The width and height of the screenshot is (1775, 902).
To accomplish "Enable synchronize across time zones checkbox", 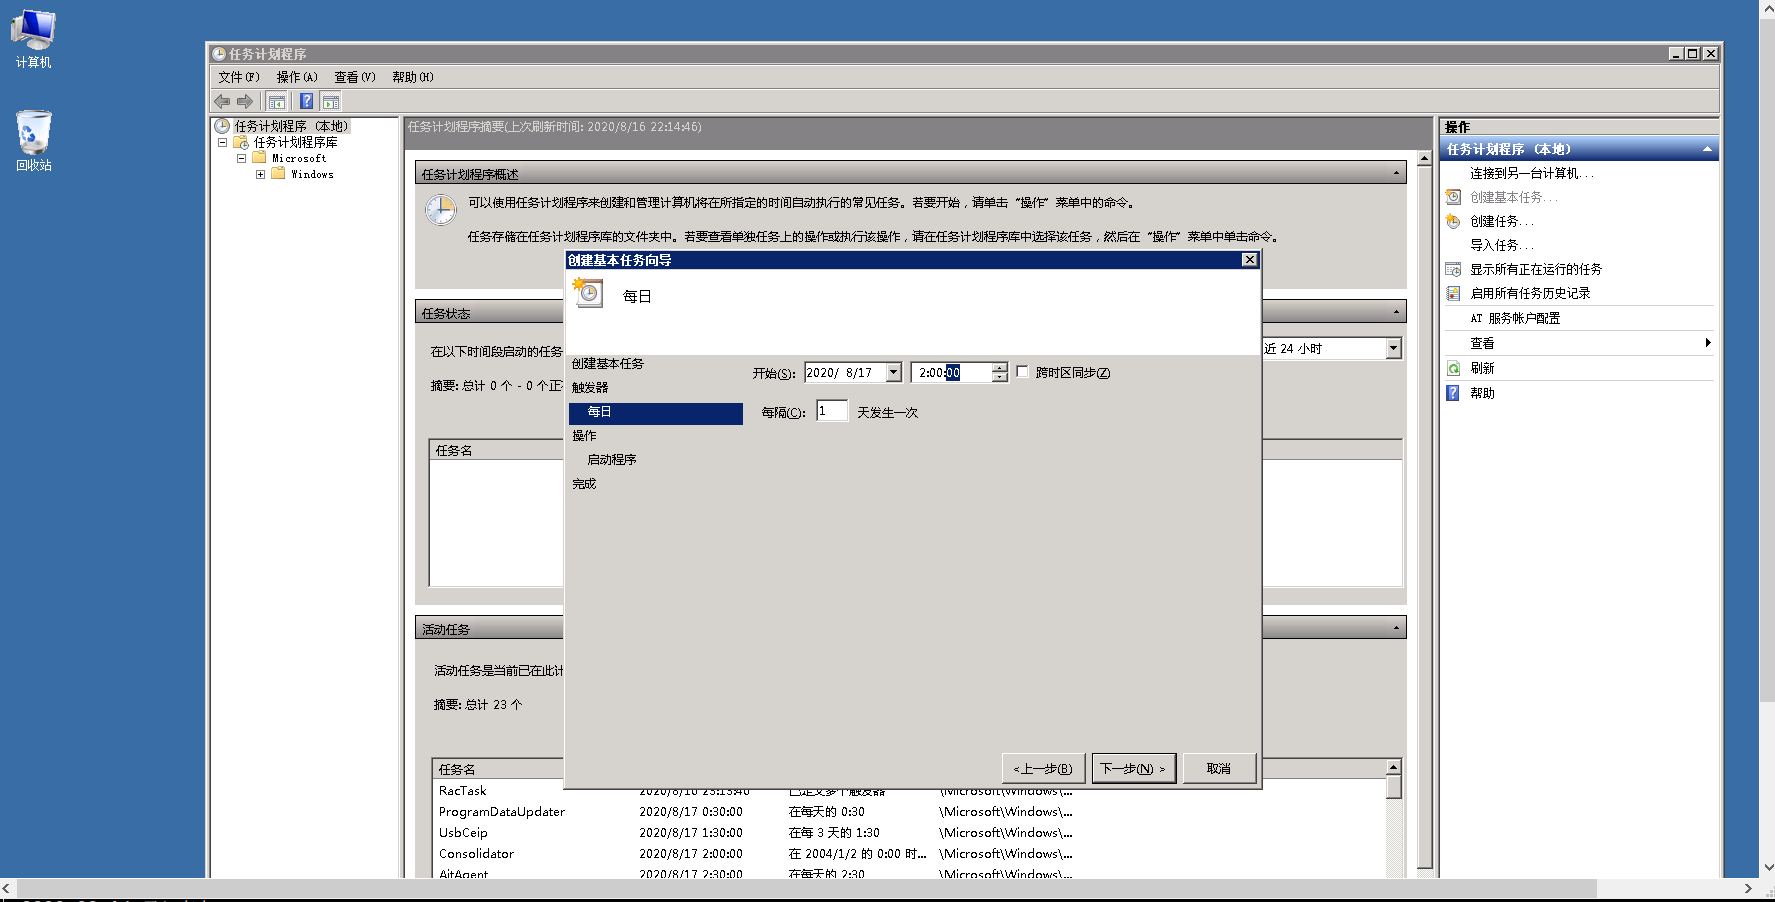I will (1022, 371).
